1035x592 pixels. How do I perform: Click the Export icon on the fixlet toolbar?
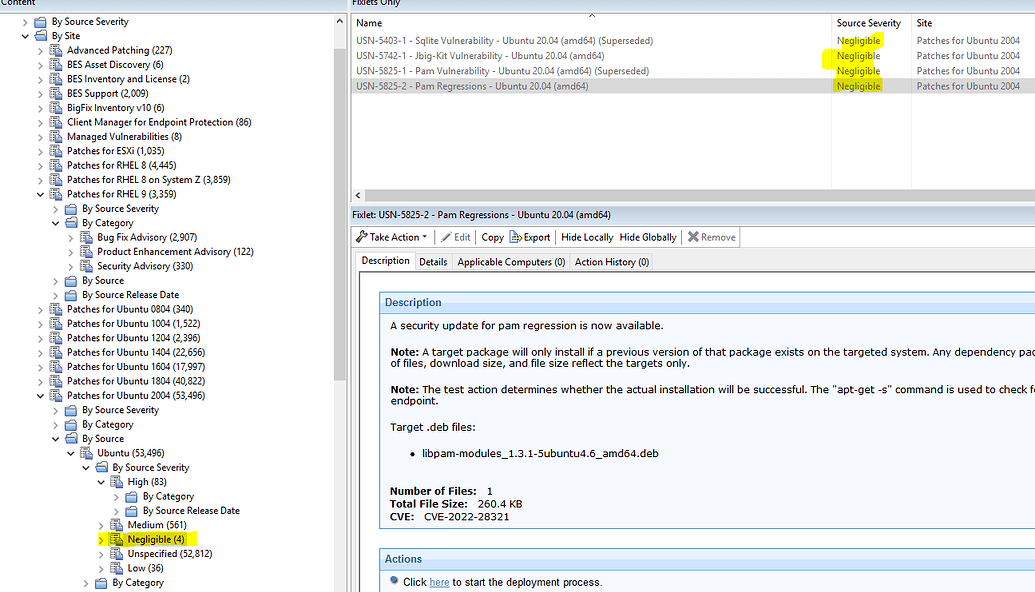coord(516,236)
